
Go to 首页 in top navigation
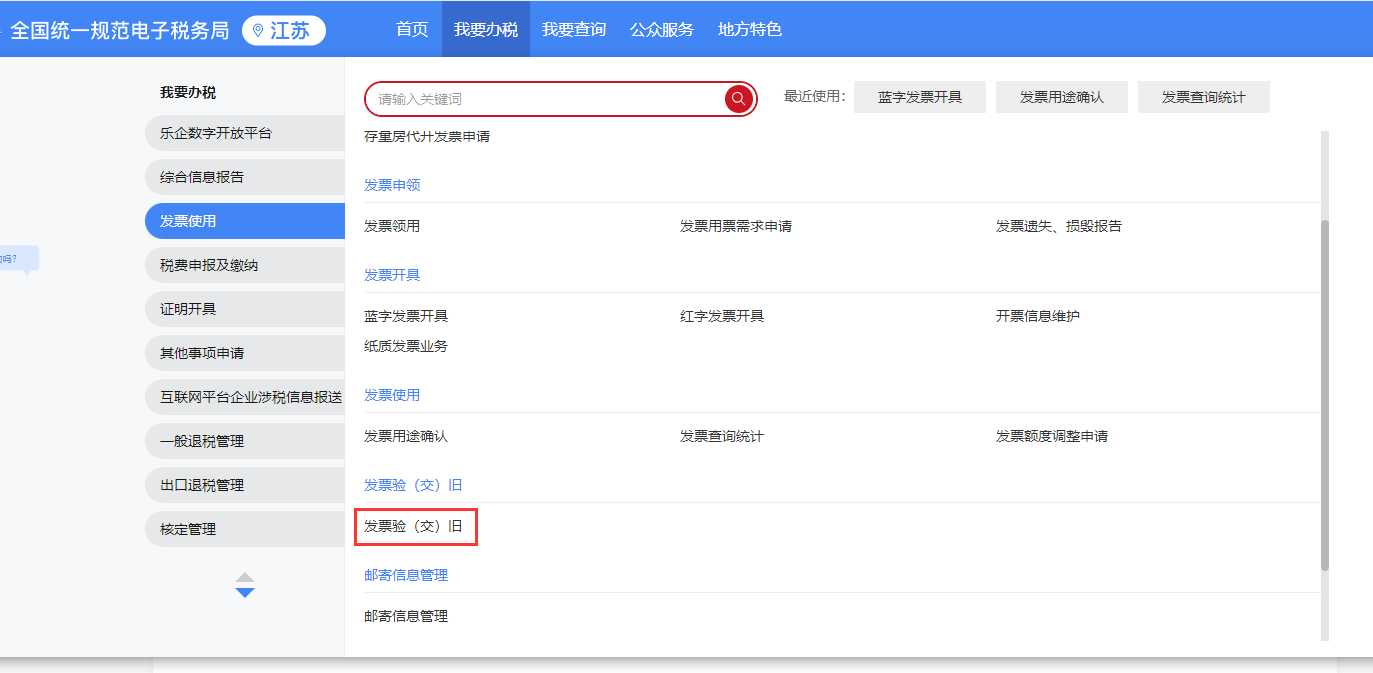point(412,29)
